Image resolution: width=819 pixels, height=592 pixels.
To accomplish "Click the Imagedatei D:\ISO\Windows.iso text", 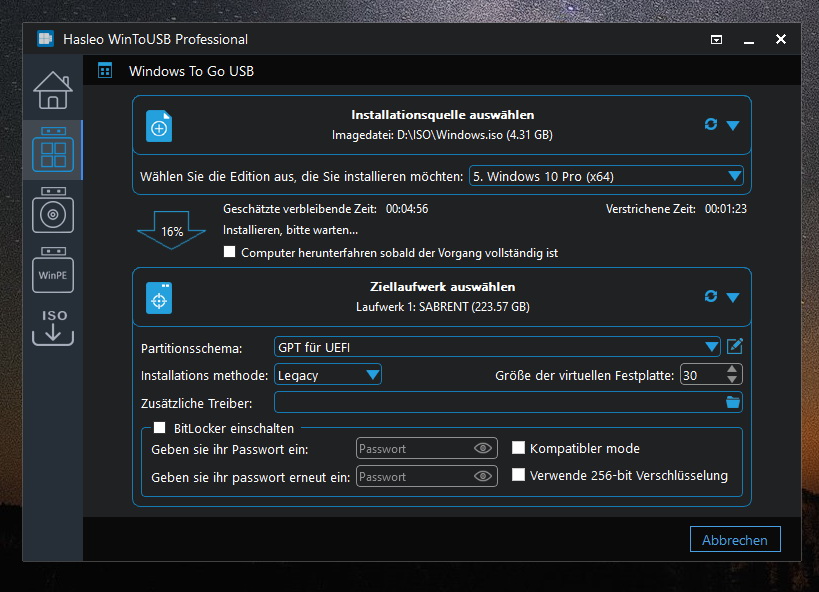I will [x=442, y=135].
